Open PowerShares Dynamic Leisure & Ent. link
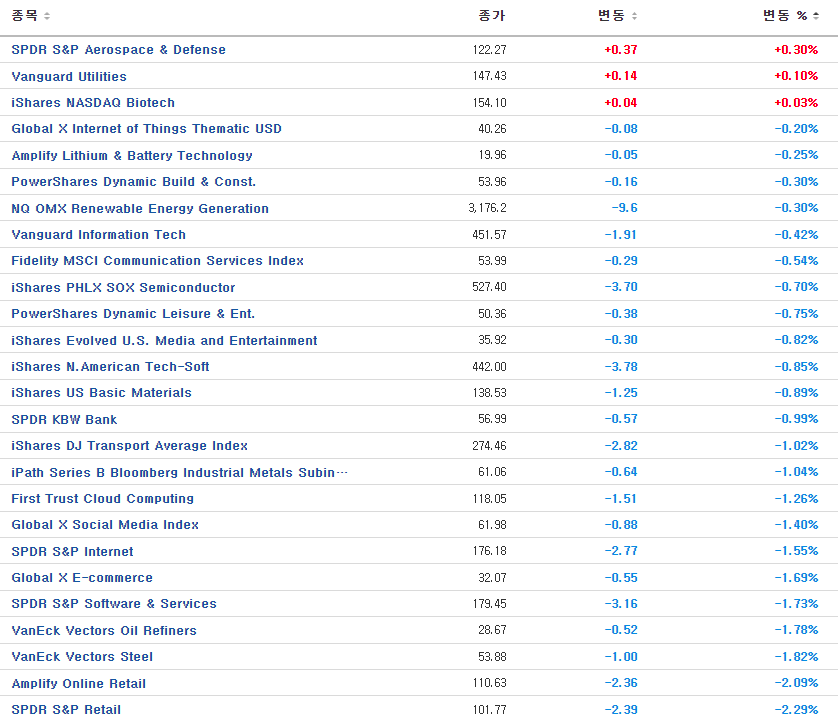 pyautogui.click(x=133, y=314)
